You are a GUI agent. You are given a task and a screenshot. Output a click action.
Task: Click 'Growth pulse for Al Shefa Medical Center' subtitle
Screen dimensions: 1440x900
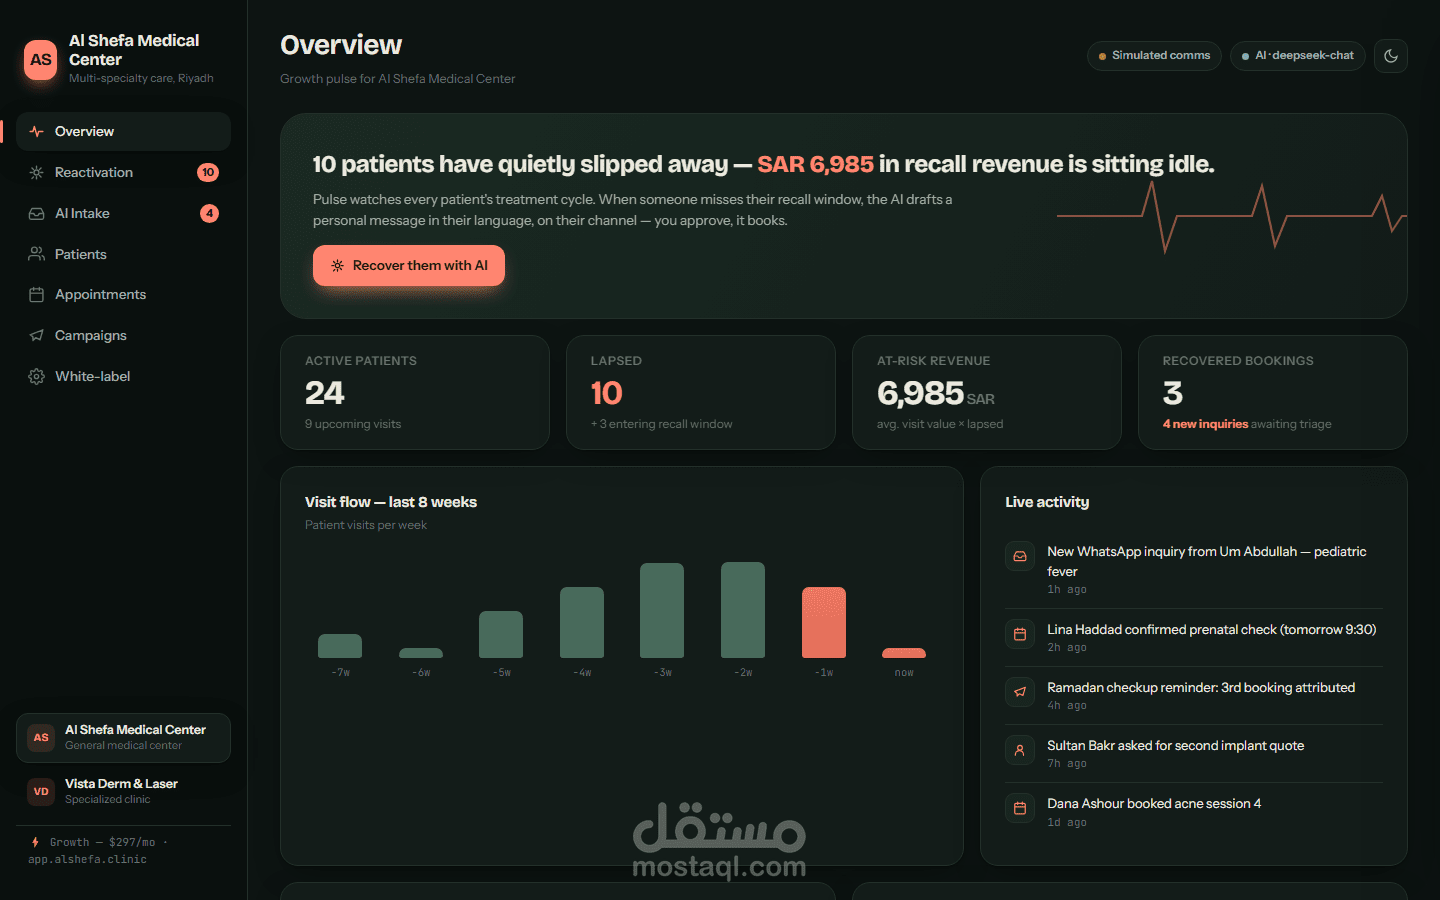point(398,79)
